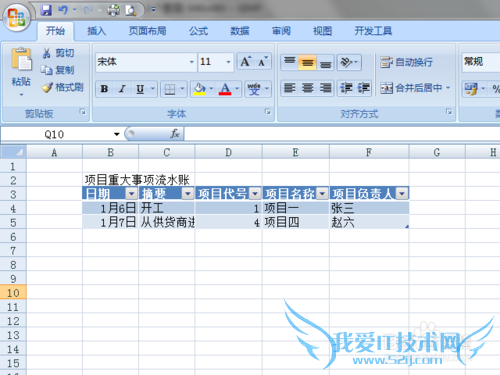Save the workbook from quick access toolbar
Image resolution: width=500 pixels, height=375 pixels.
[46, 10]
